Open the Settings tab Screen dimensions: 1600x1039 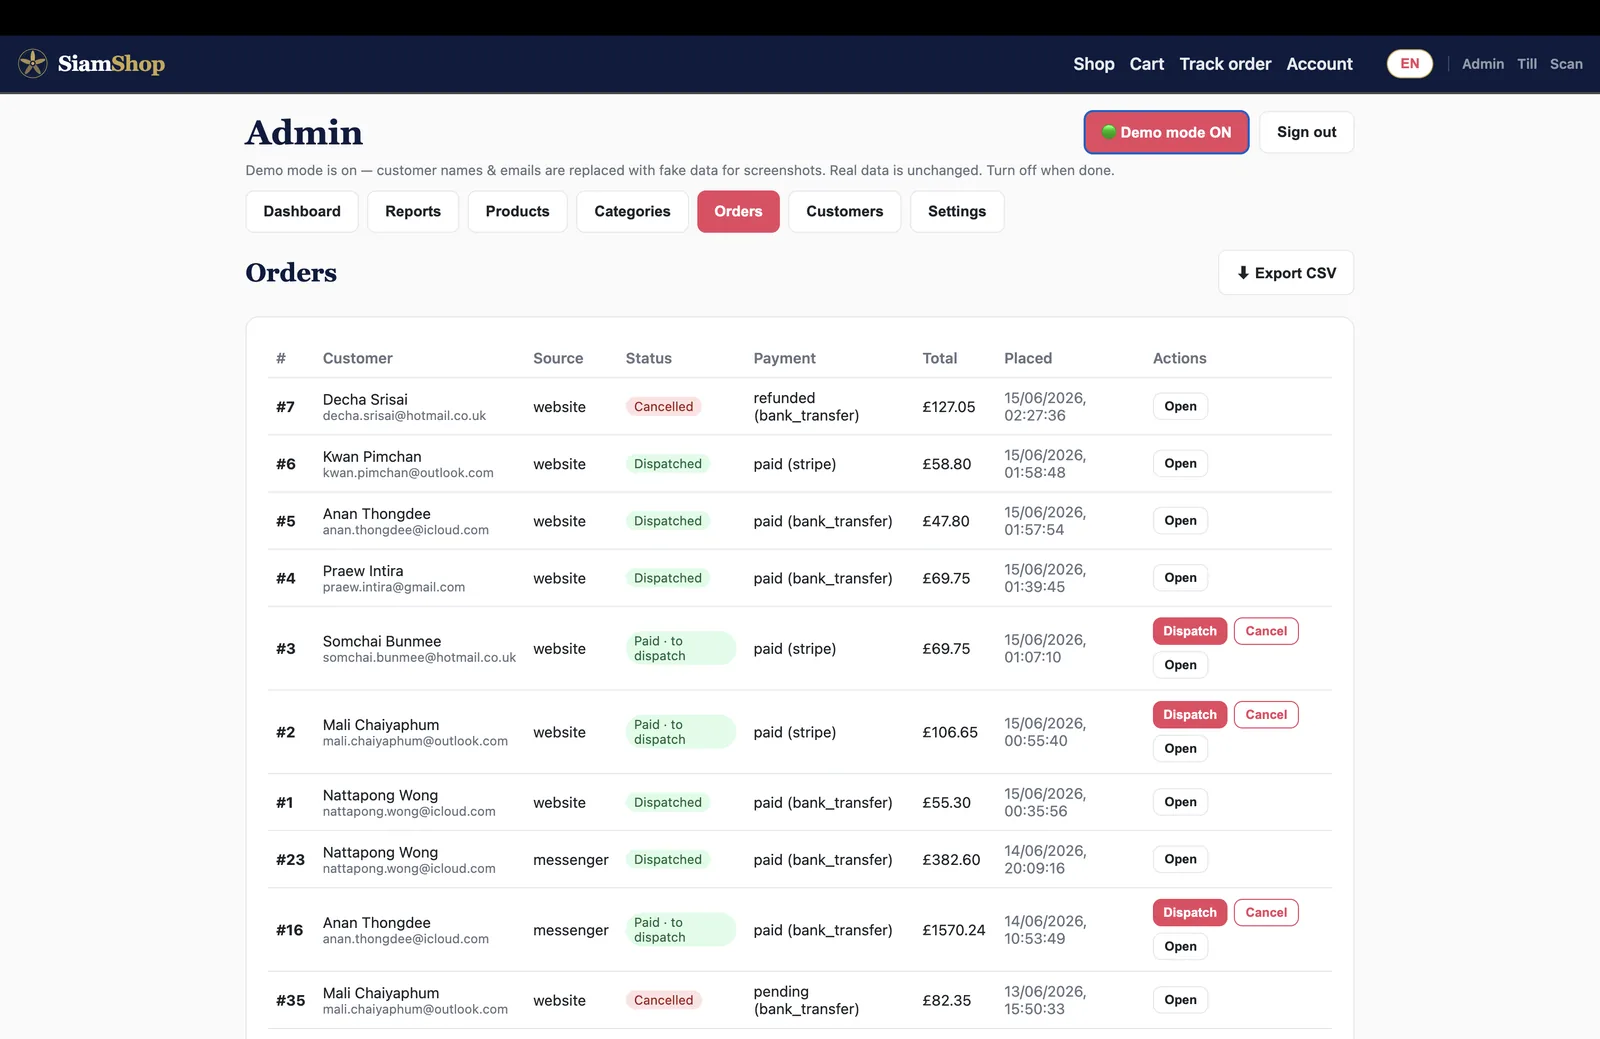point(957,211)
